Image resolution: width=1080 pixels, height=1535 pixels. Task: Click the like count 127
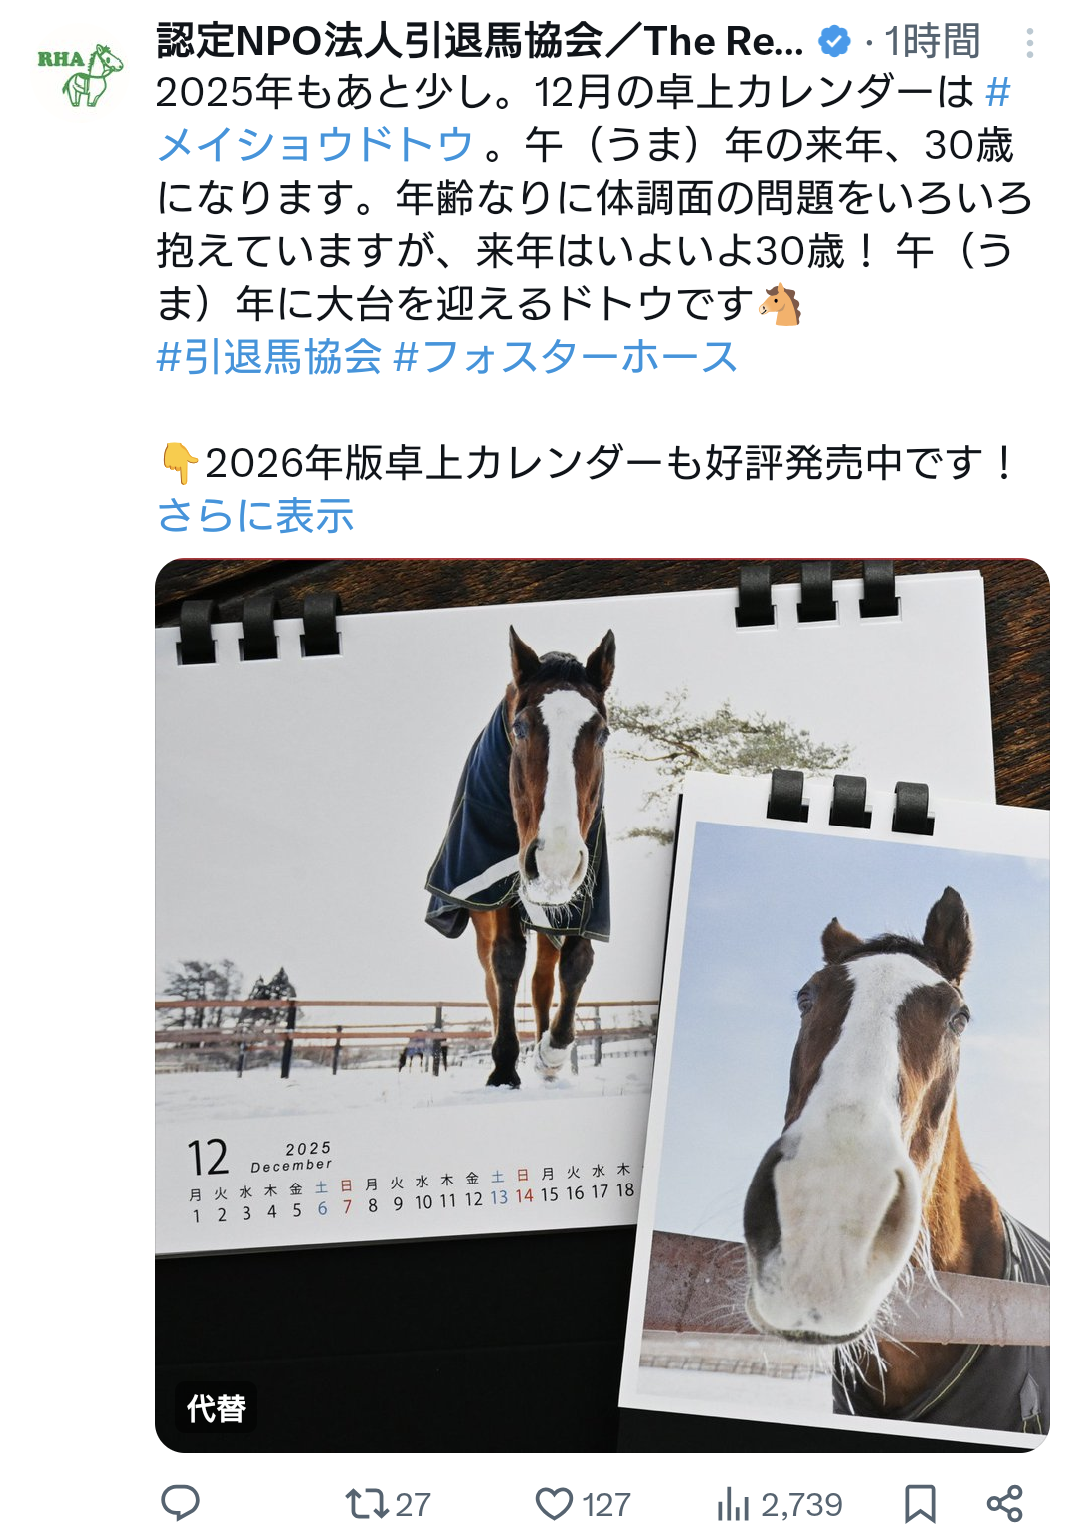pos(606,1504)
